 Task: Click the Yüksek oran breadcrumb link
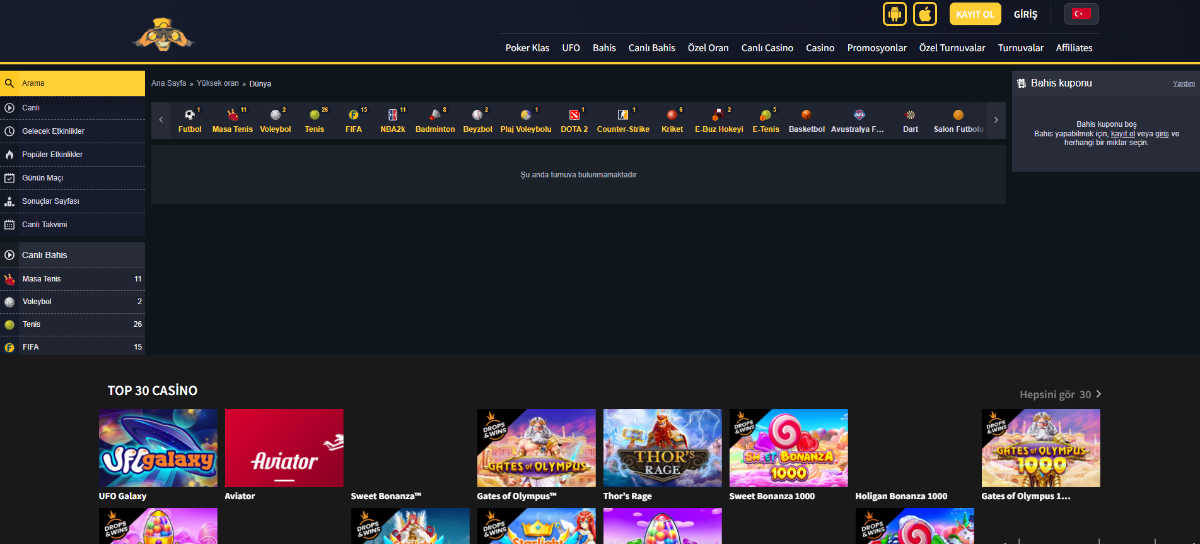(218, 84)
